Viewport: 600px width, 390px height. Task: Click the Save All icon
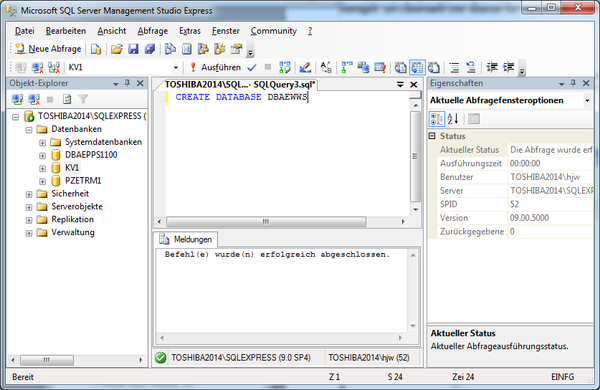pos(150,49)
